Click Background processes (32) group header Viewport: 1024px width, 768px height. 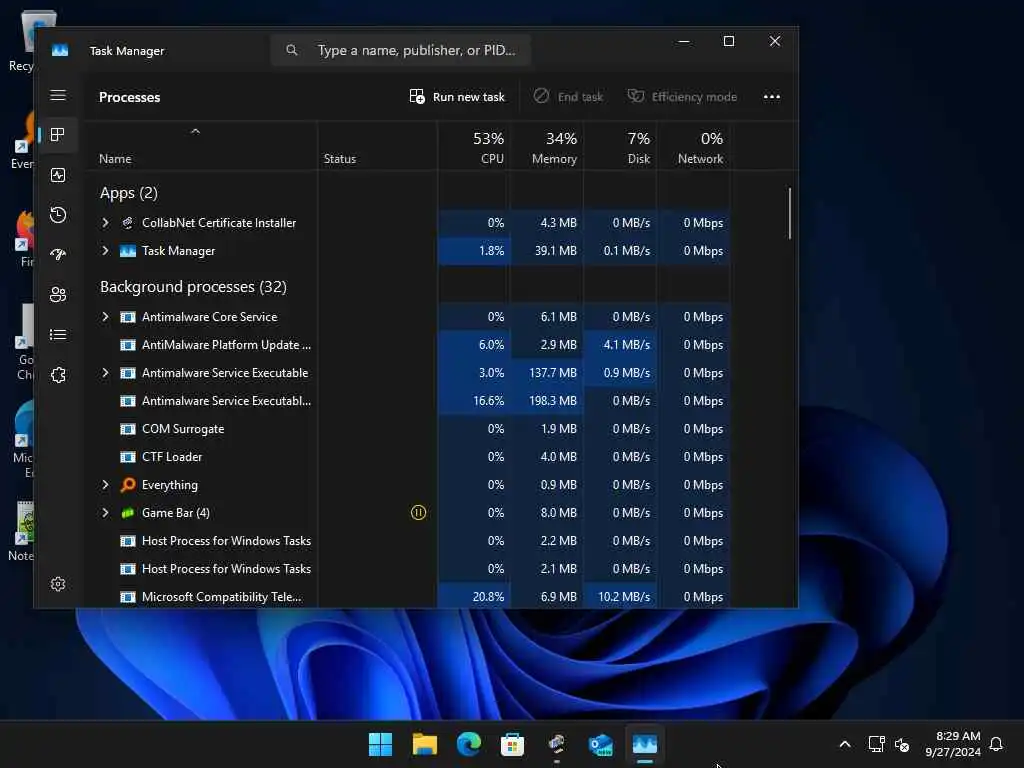(x=193, y=287)
